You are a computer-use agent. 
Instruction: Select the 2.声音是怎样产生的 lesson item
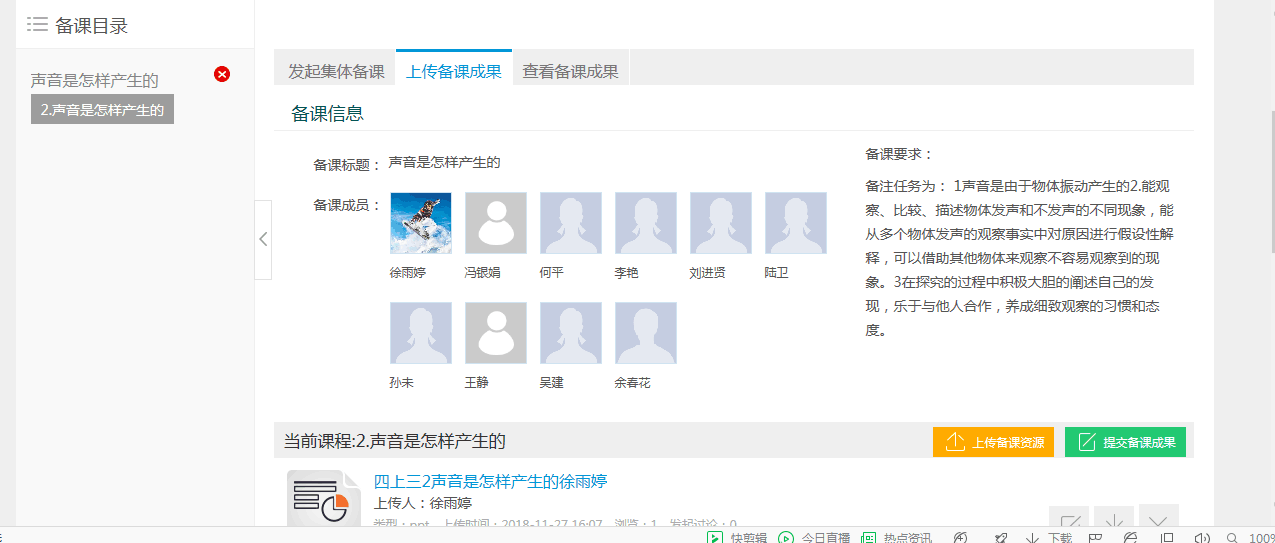102,110
